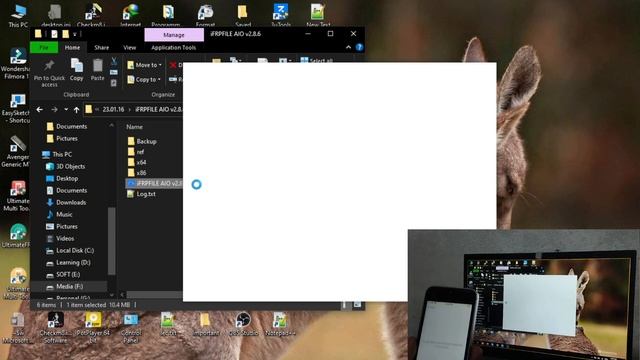Screen dimensions: 640x360
Task: Click the Name column header
Action: pyautogui.click(x=134, y=127)
